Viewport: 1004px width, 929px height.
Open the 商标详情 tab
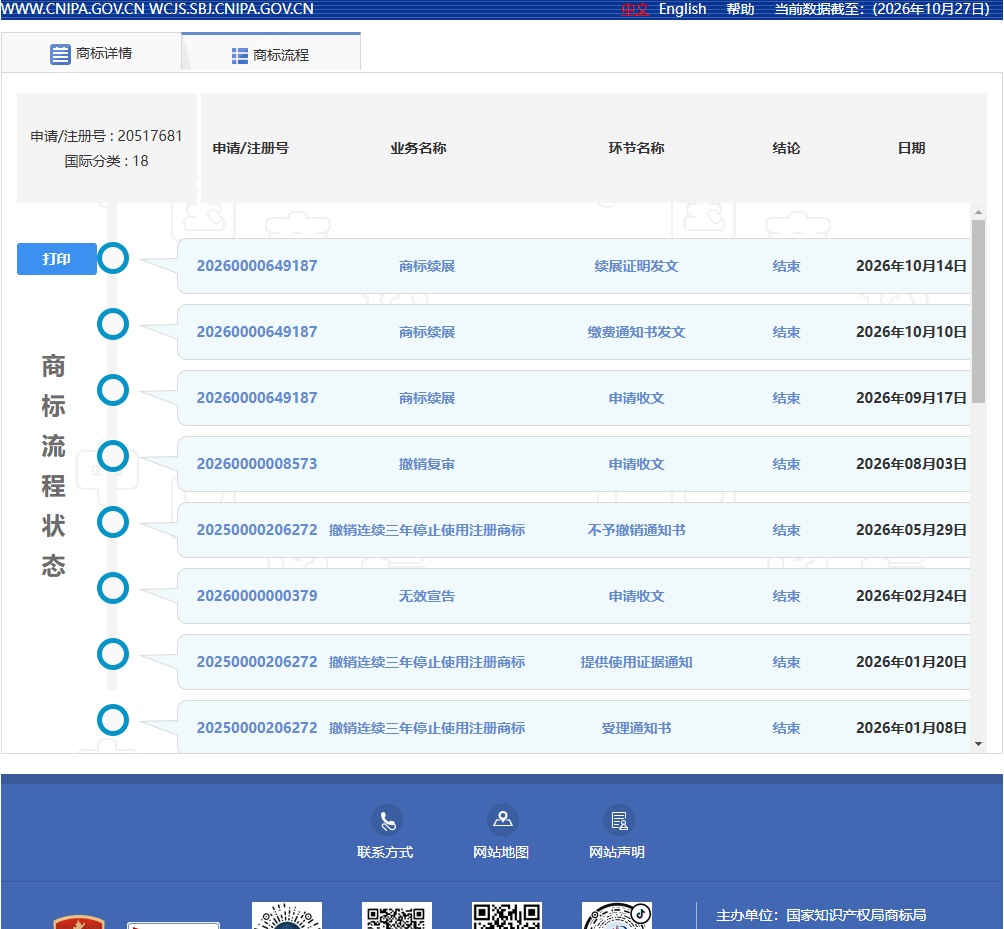tap(92, 53)
